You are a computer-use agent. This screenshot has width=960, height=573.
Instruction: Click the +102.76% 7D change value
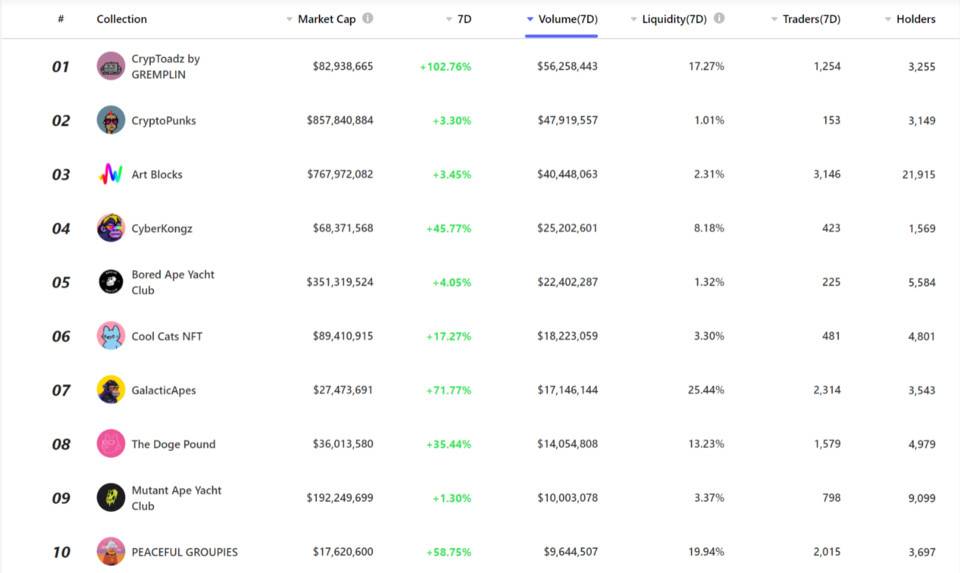click(445, 67)
